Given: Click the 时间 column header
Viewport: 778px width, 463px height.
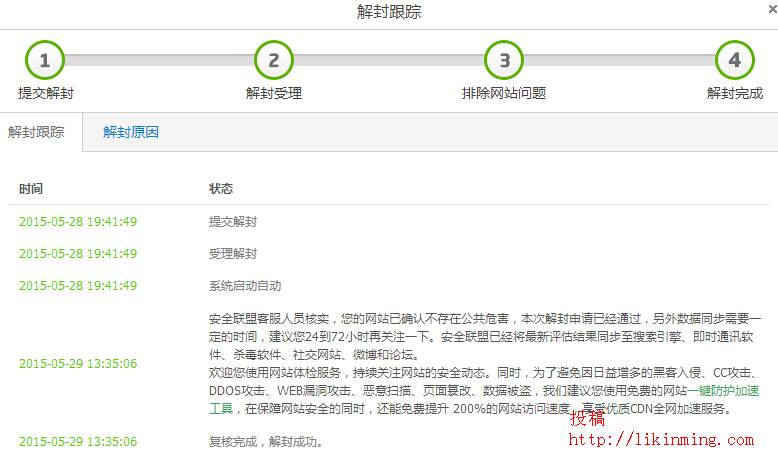Looking at the screenshot, I should click(x=31, y=189).
